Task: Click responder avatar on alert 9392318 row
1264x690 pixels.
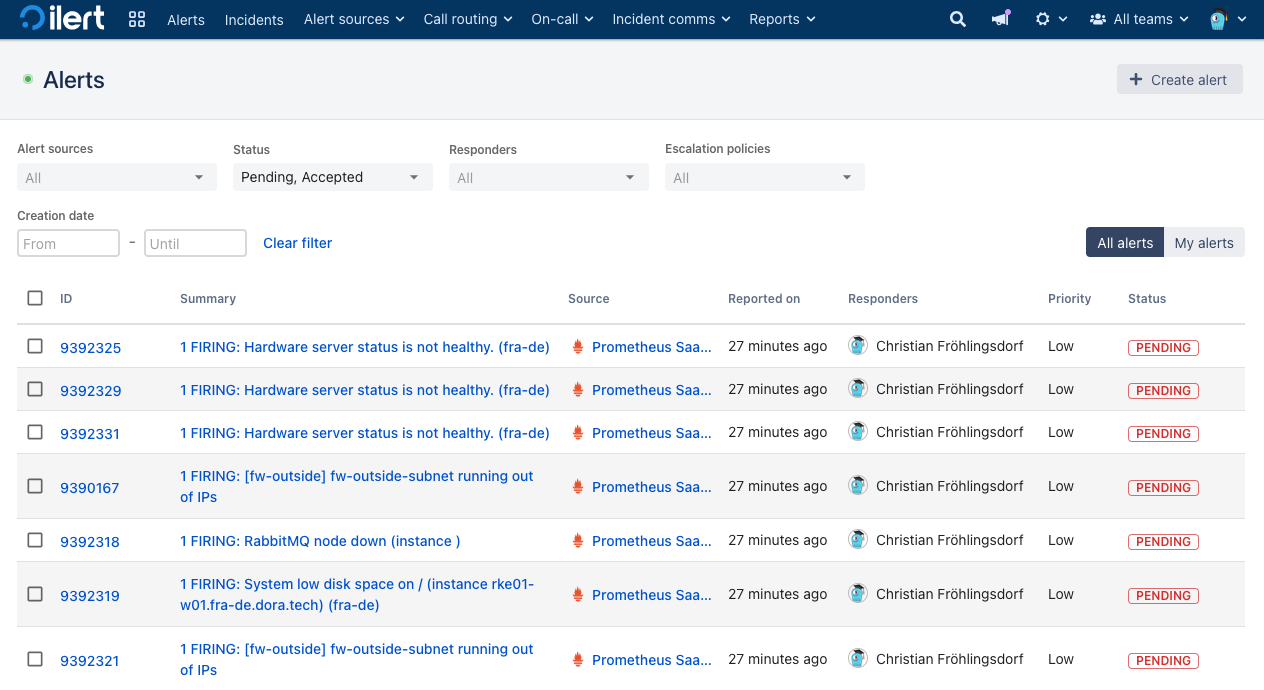Action: (x=858, y=540)
